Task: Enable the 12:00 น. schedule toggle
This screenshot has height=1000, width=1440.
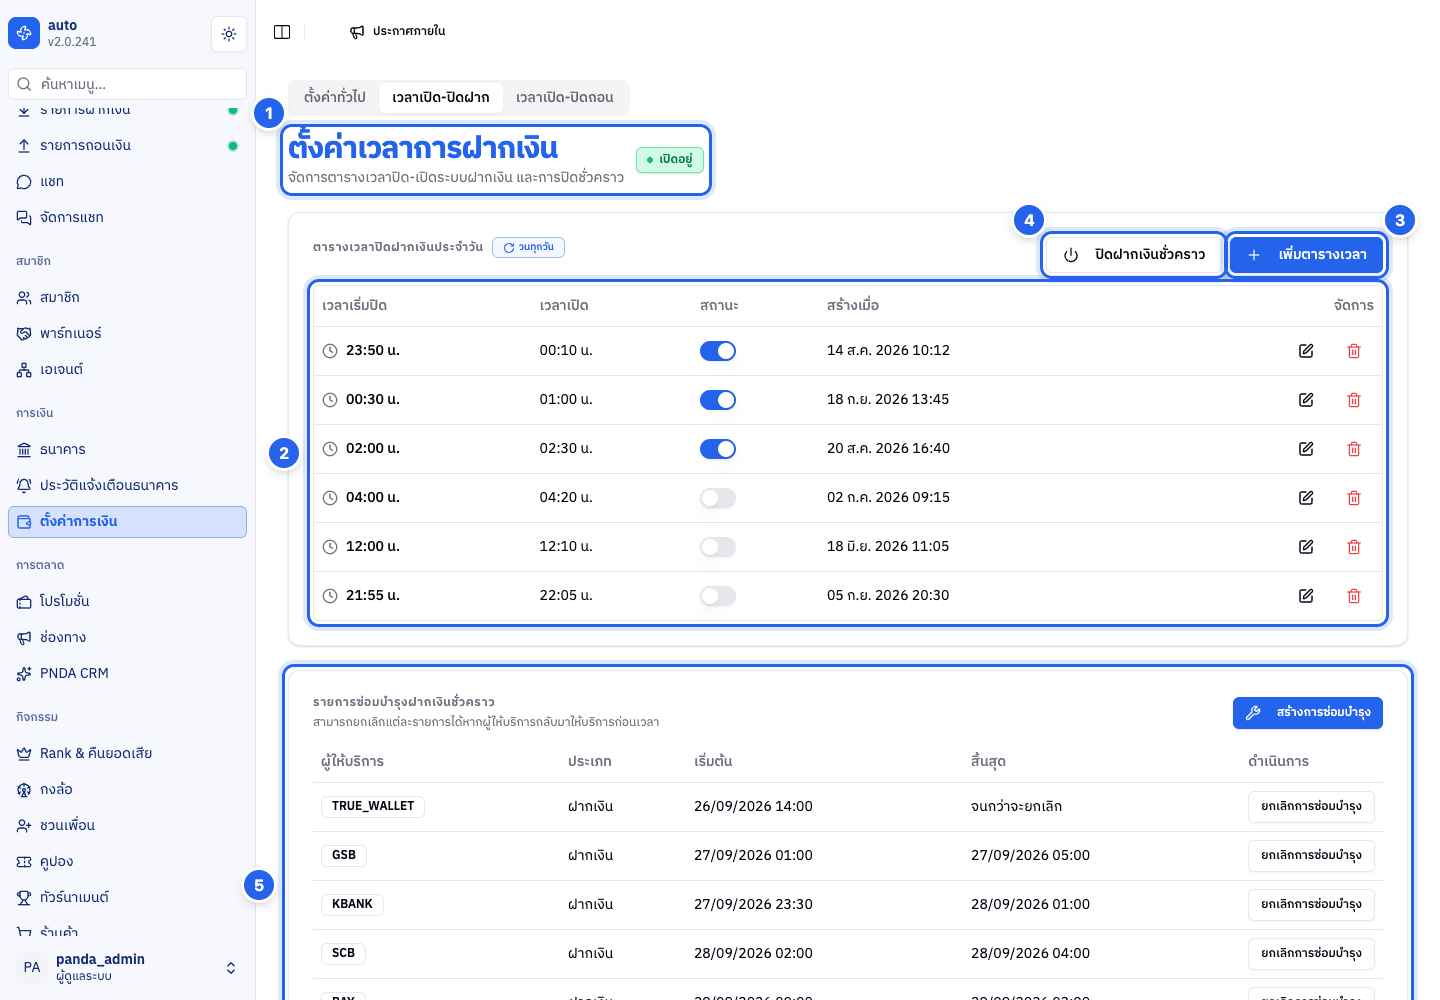Action: click(718, 547)
